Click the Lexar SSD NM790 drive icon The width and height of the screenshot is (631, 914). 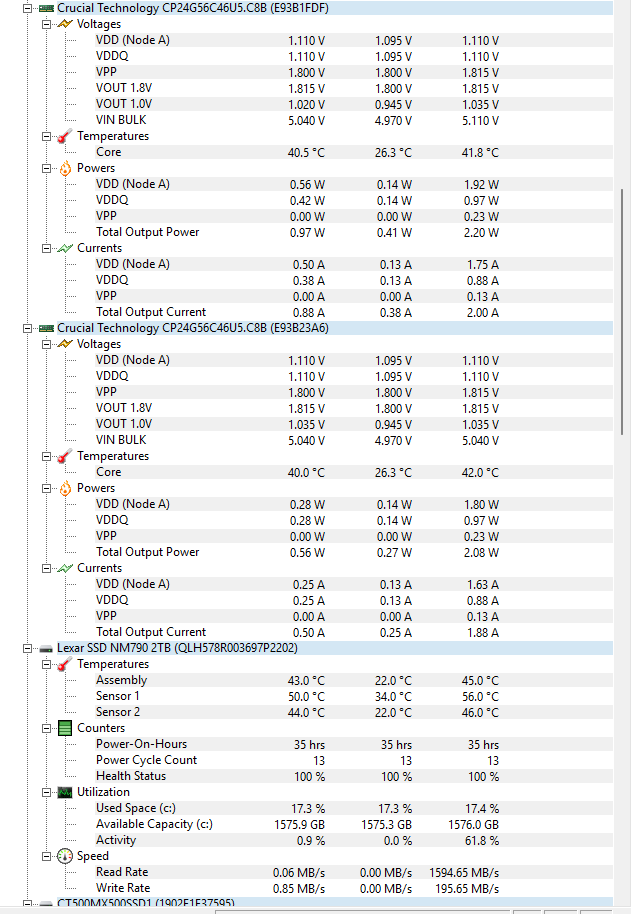point(47,648)
